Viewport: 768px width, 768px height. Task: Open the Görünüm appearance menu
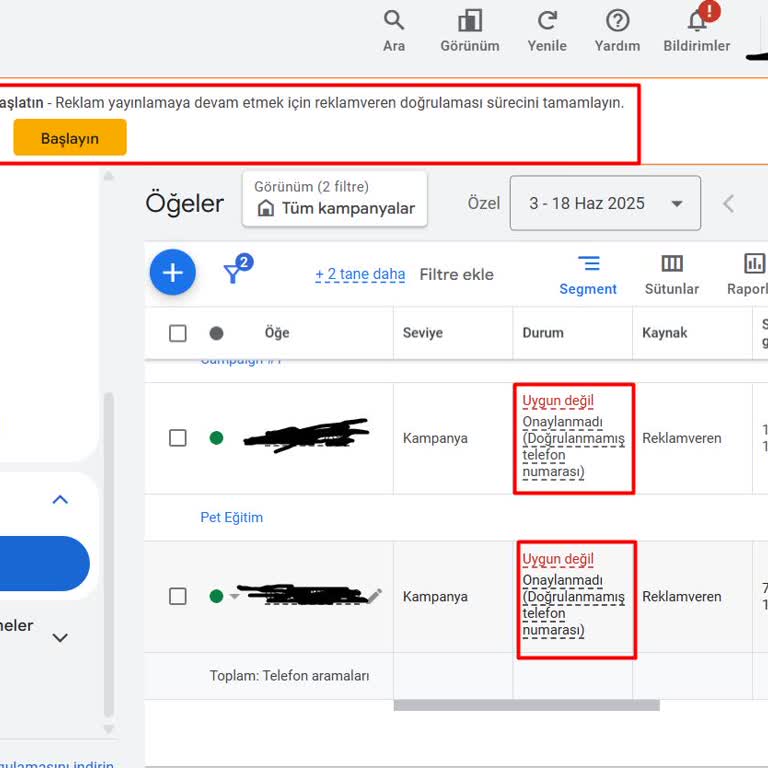(470, 30)
